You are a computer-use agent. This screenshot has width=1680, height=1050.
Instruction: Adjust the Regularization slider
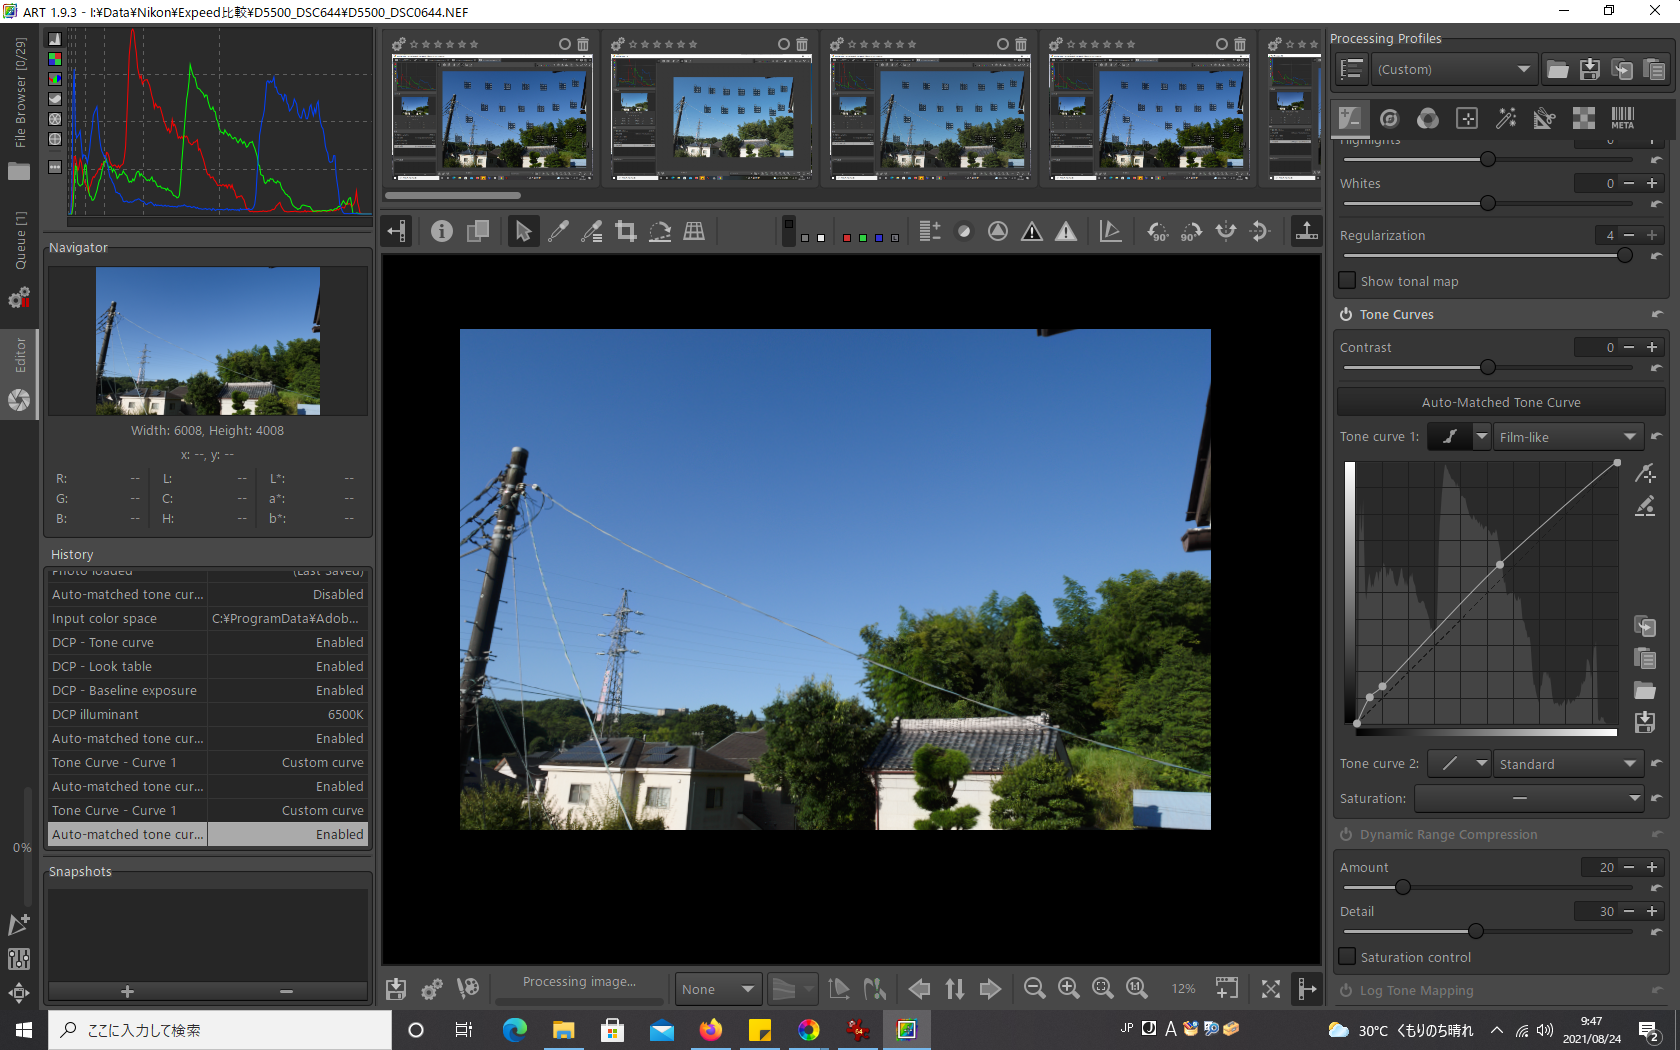coord(1488,255)
